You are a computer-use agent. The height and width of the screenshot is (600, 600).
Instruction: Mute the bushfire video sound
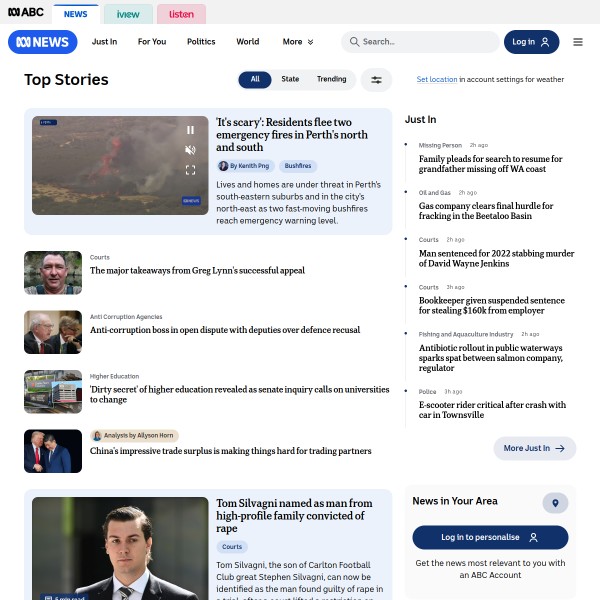190,150
